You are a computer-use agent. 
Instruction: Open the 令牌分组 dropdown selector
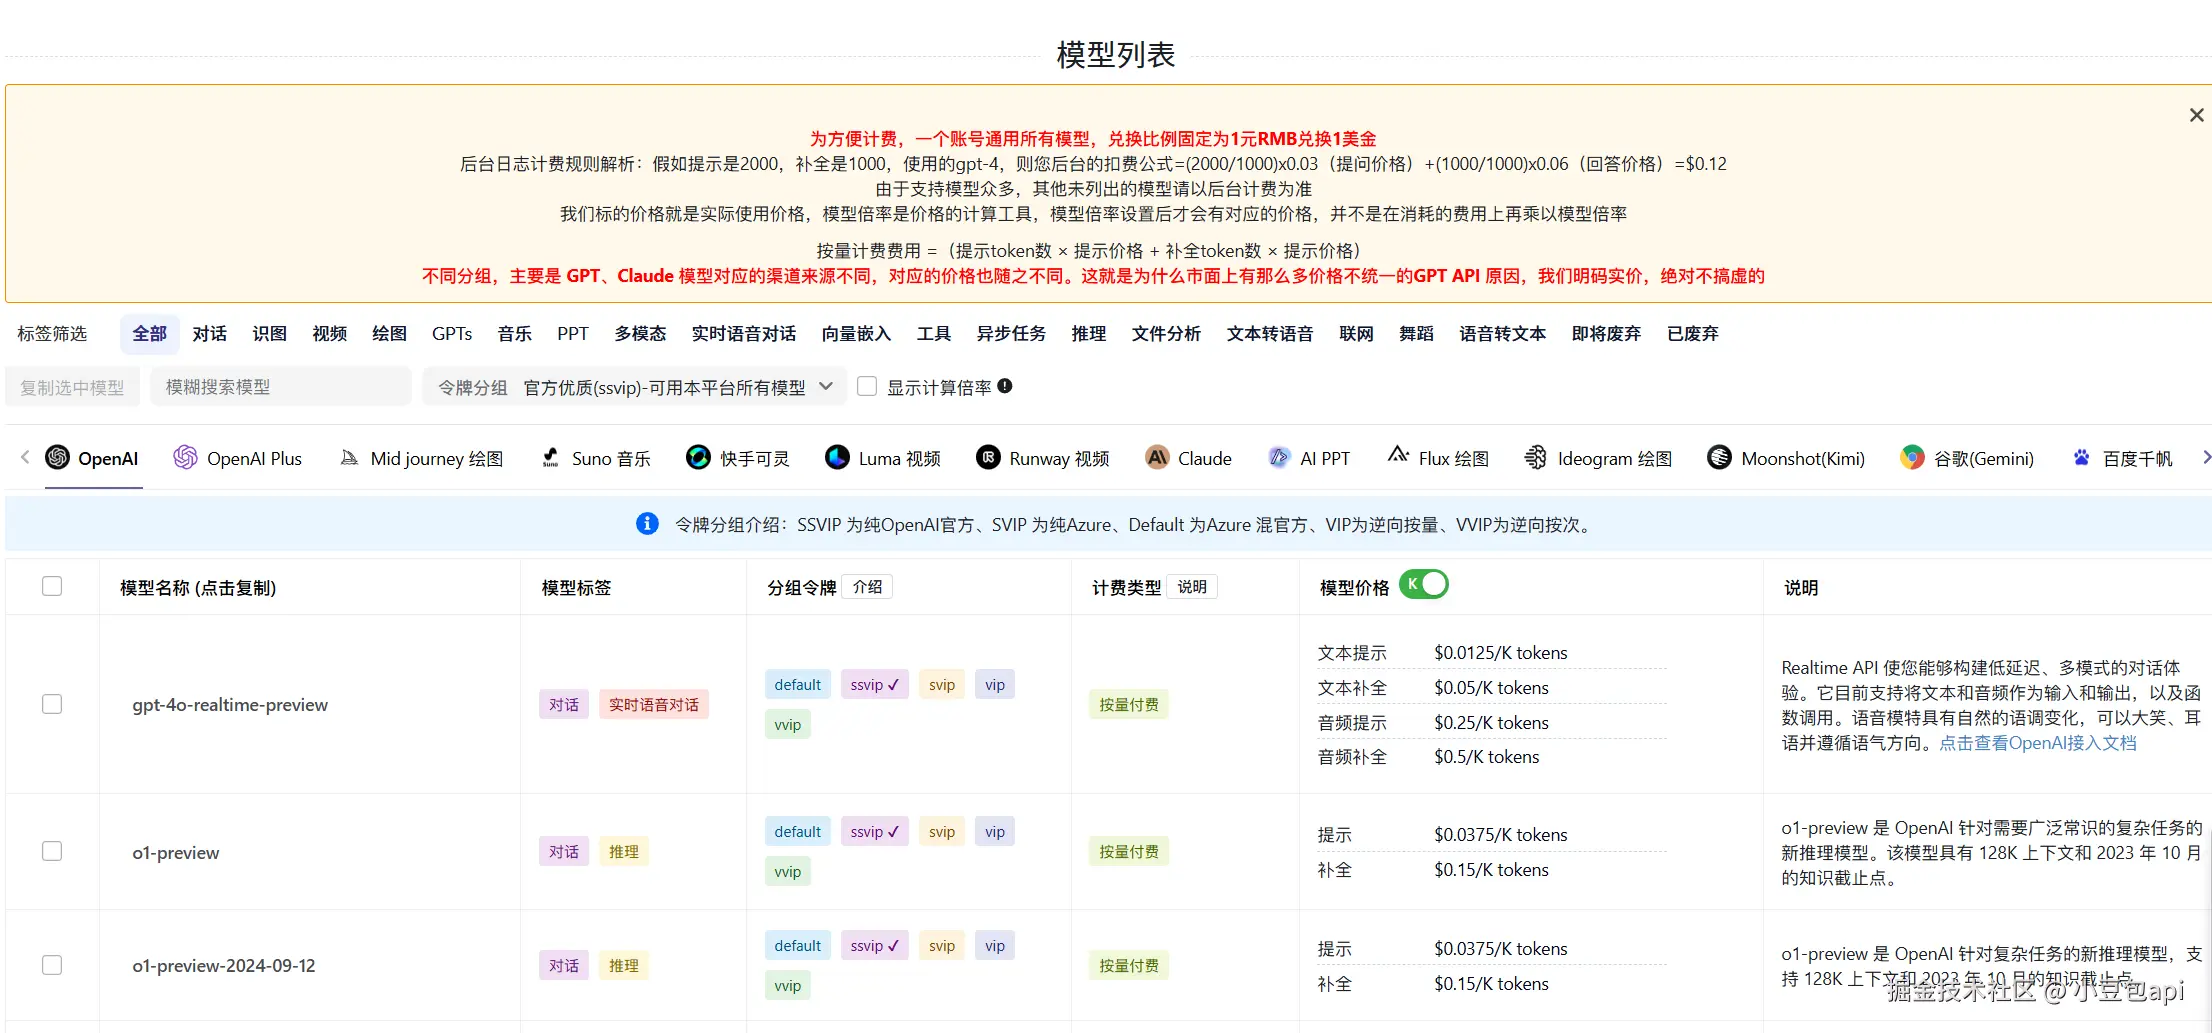(634, 387)
